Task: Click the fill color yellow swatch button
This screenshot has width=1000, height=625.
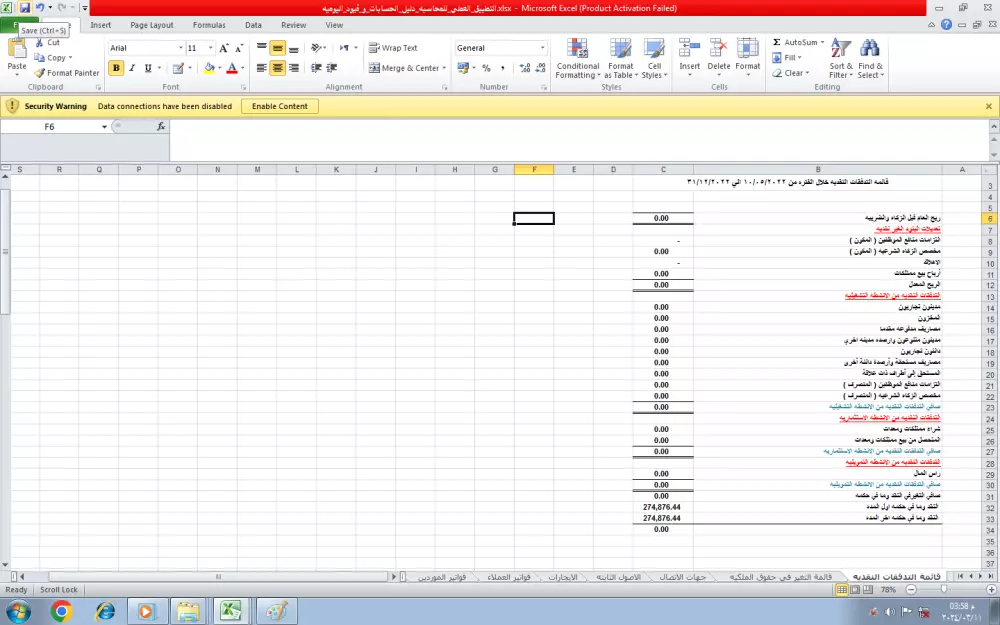Action: (209, 68)
